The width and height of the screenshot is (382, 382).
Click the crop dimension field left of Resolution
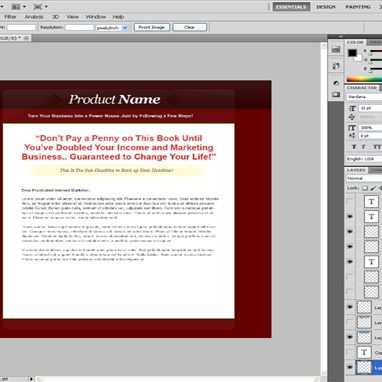pos(21,28)
